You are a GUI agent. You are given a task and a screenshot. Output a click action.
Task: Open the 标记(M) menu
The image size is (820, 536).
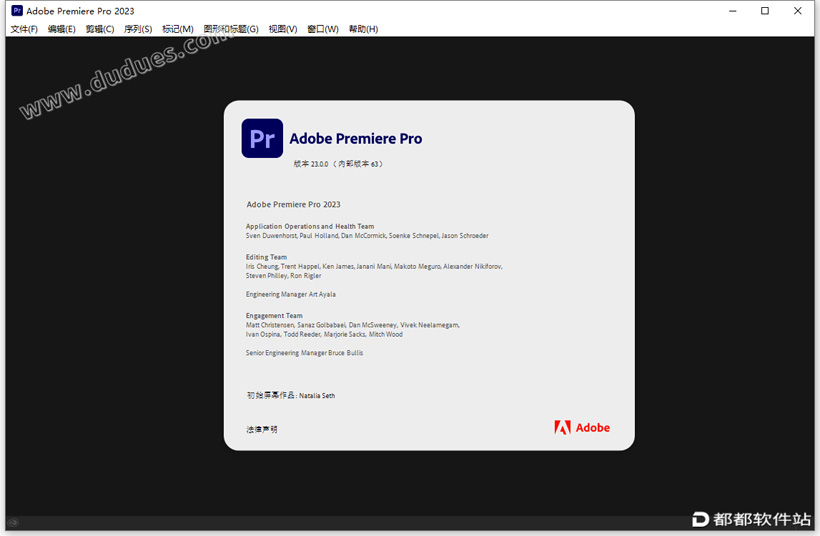tap(178, 29)
